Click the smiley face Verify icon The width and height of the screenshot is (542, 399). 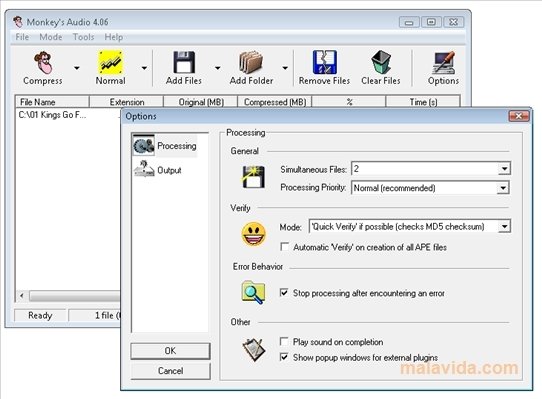[254, 234]
